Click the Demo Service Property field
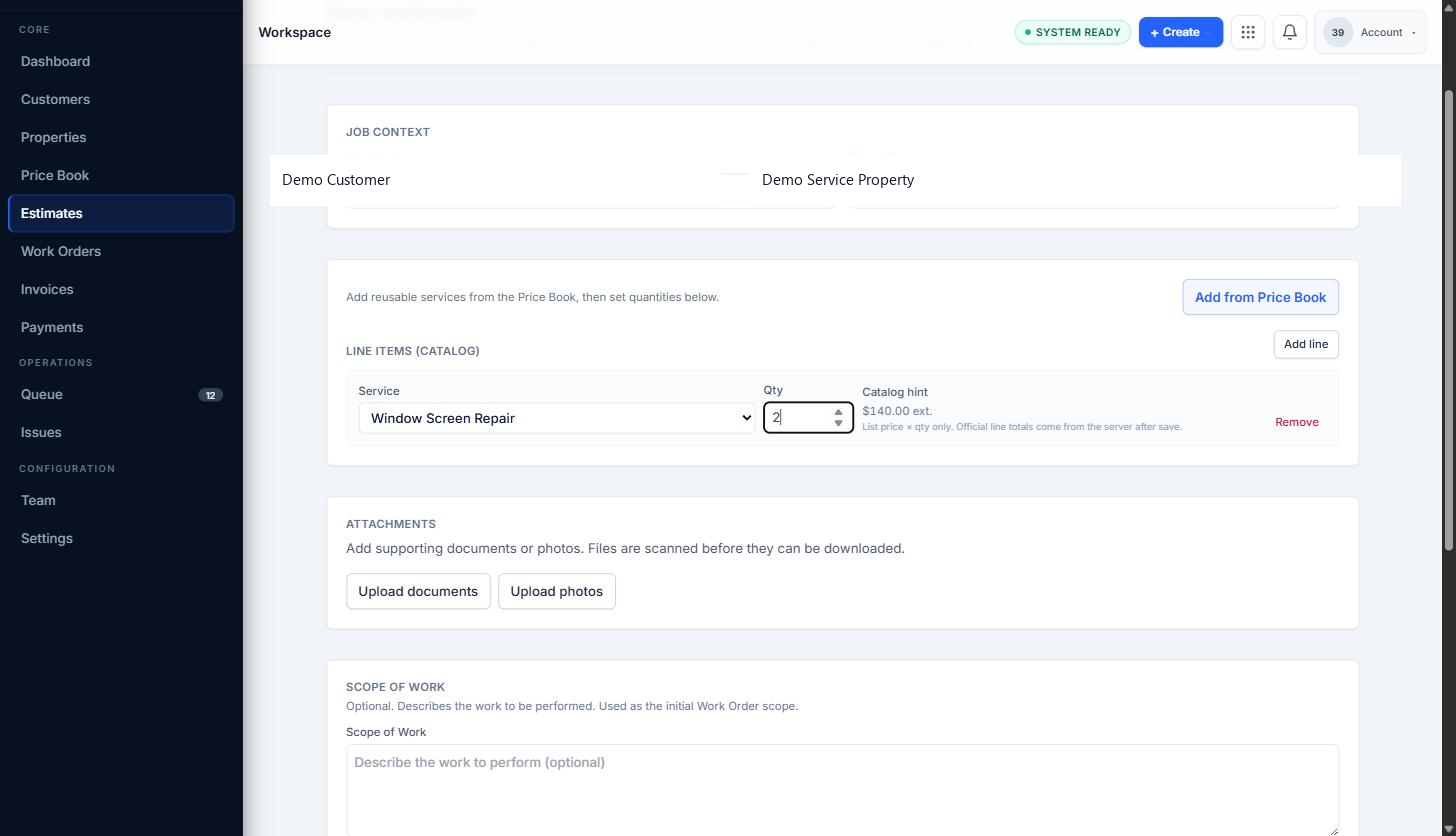 coord(1075,180)
